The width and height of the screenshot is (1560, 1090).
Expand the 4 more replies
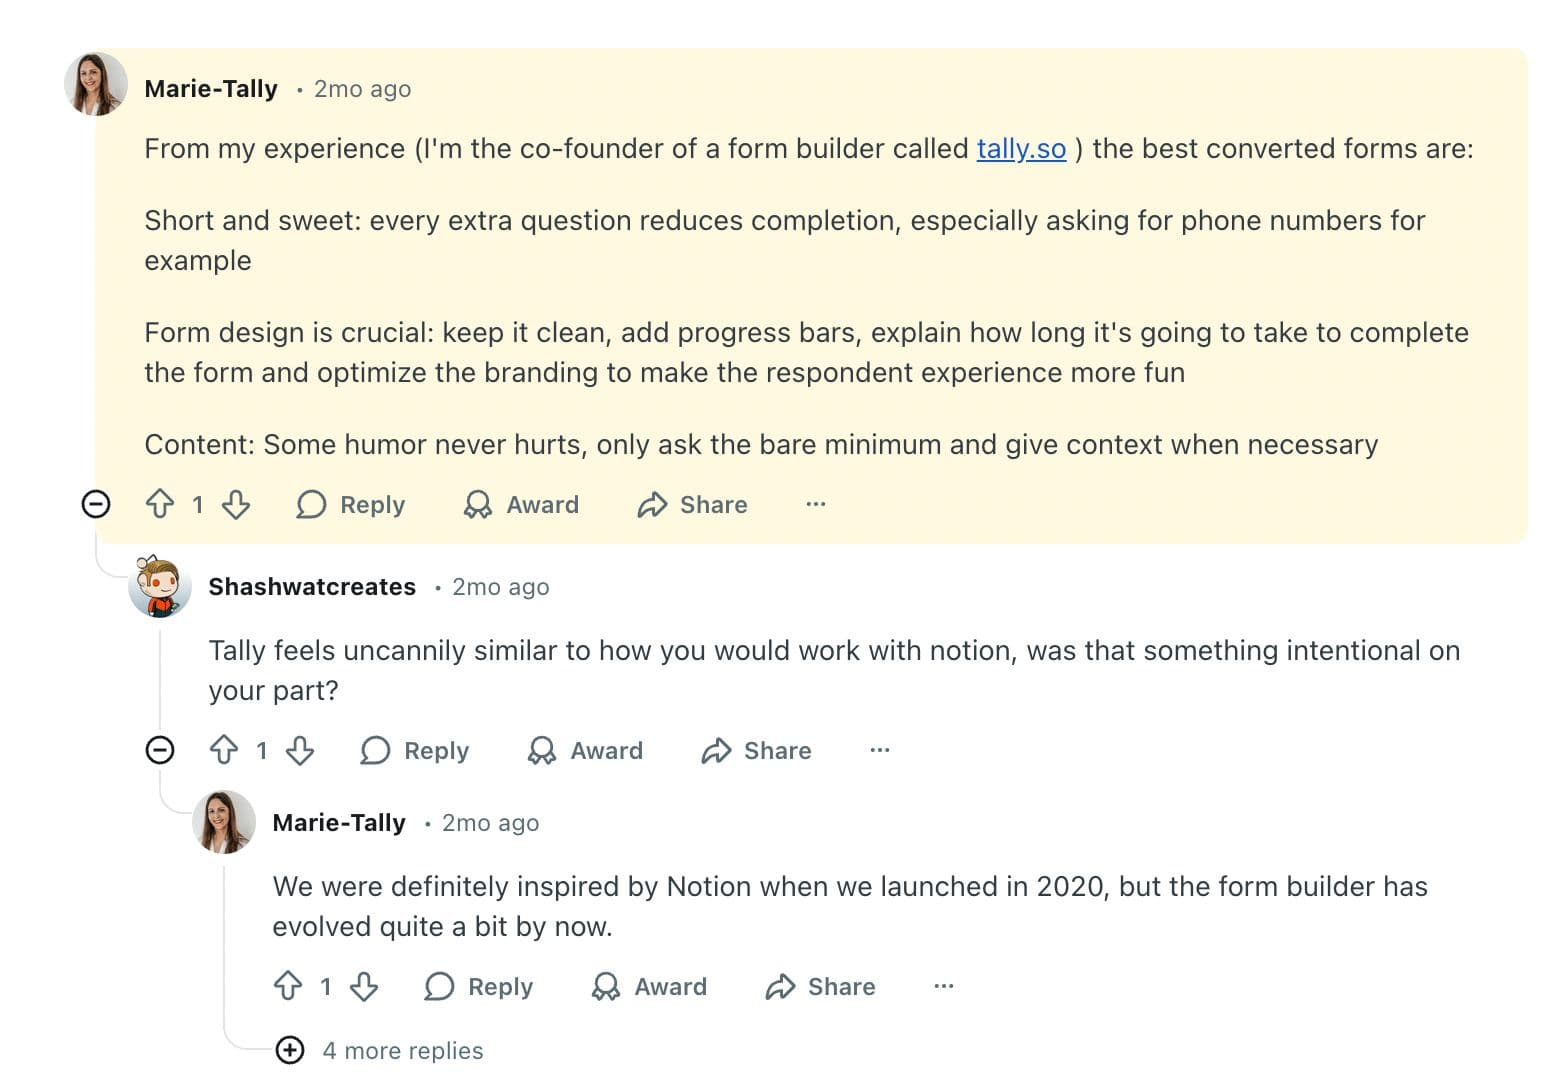point(290,1051)
